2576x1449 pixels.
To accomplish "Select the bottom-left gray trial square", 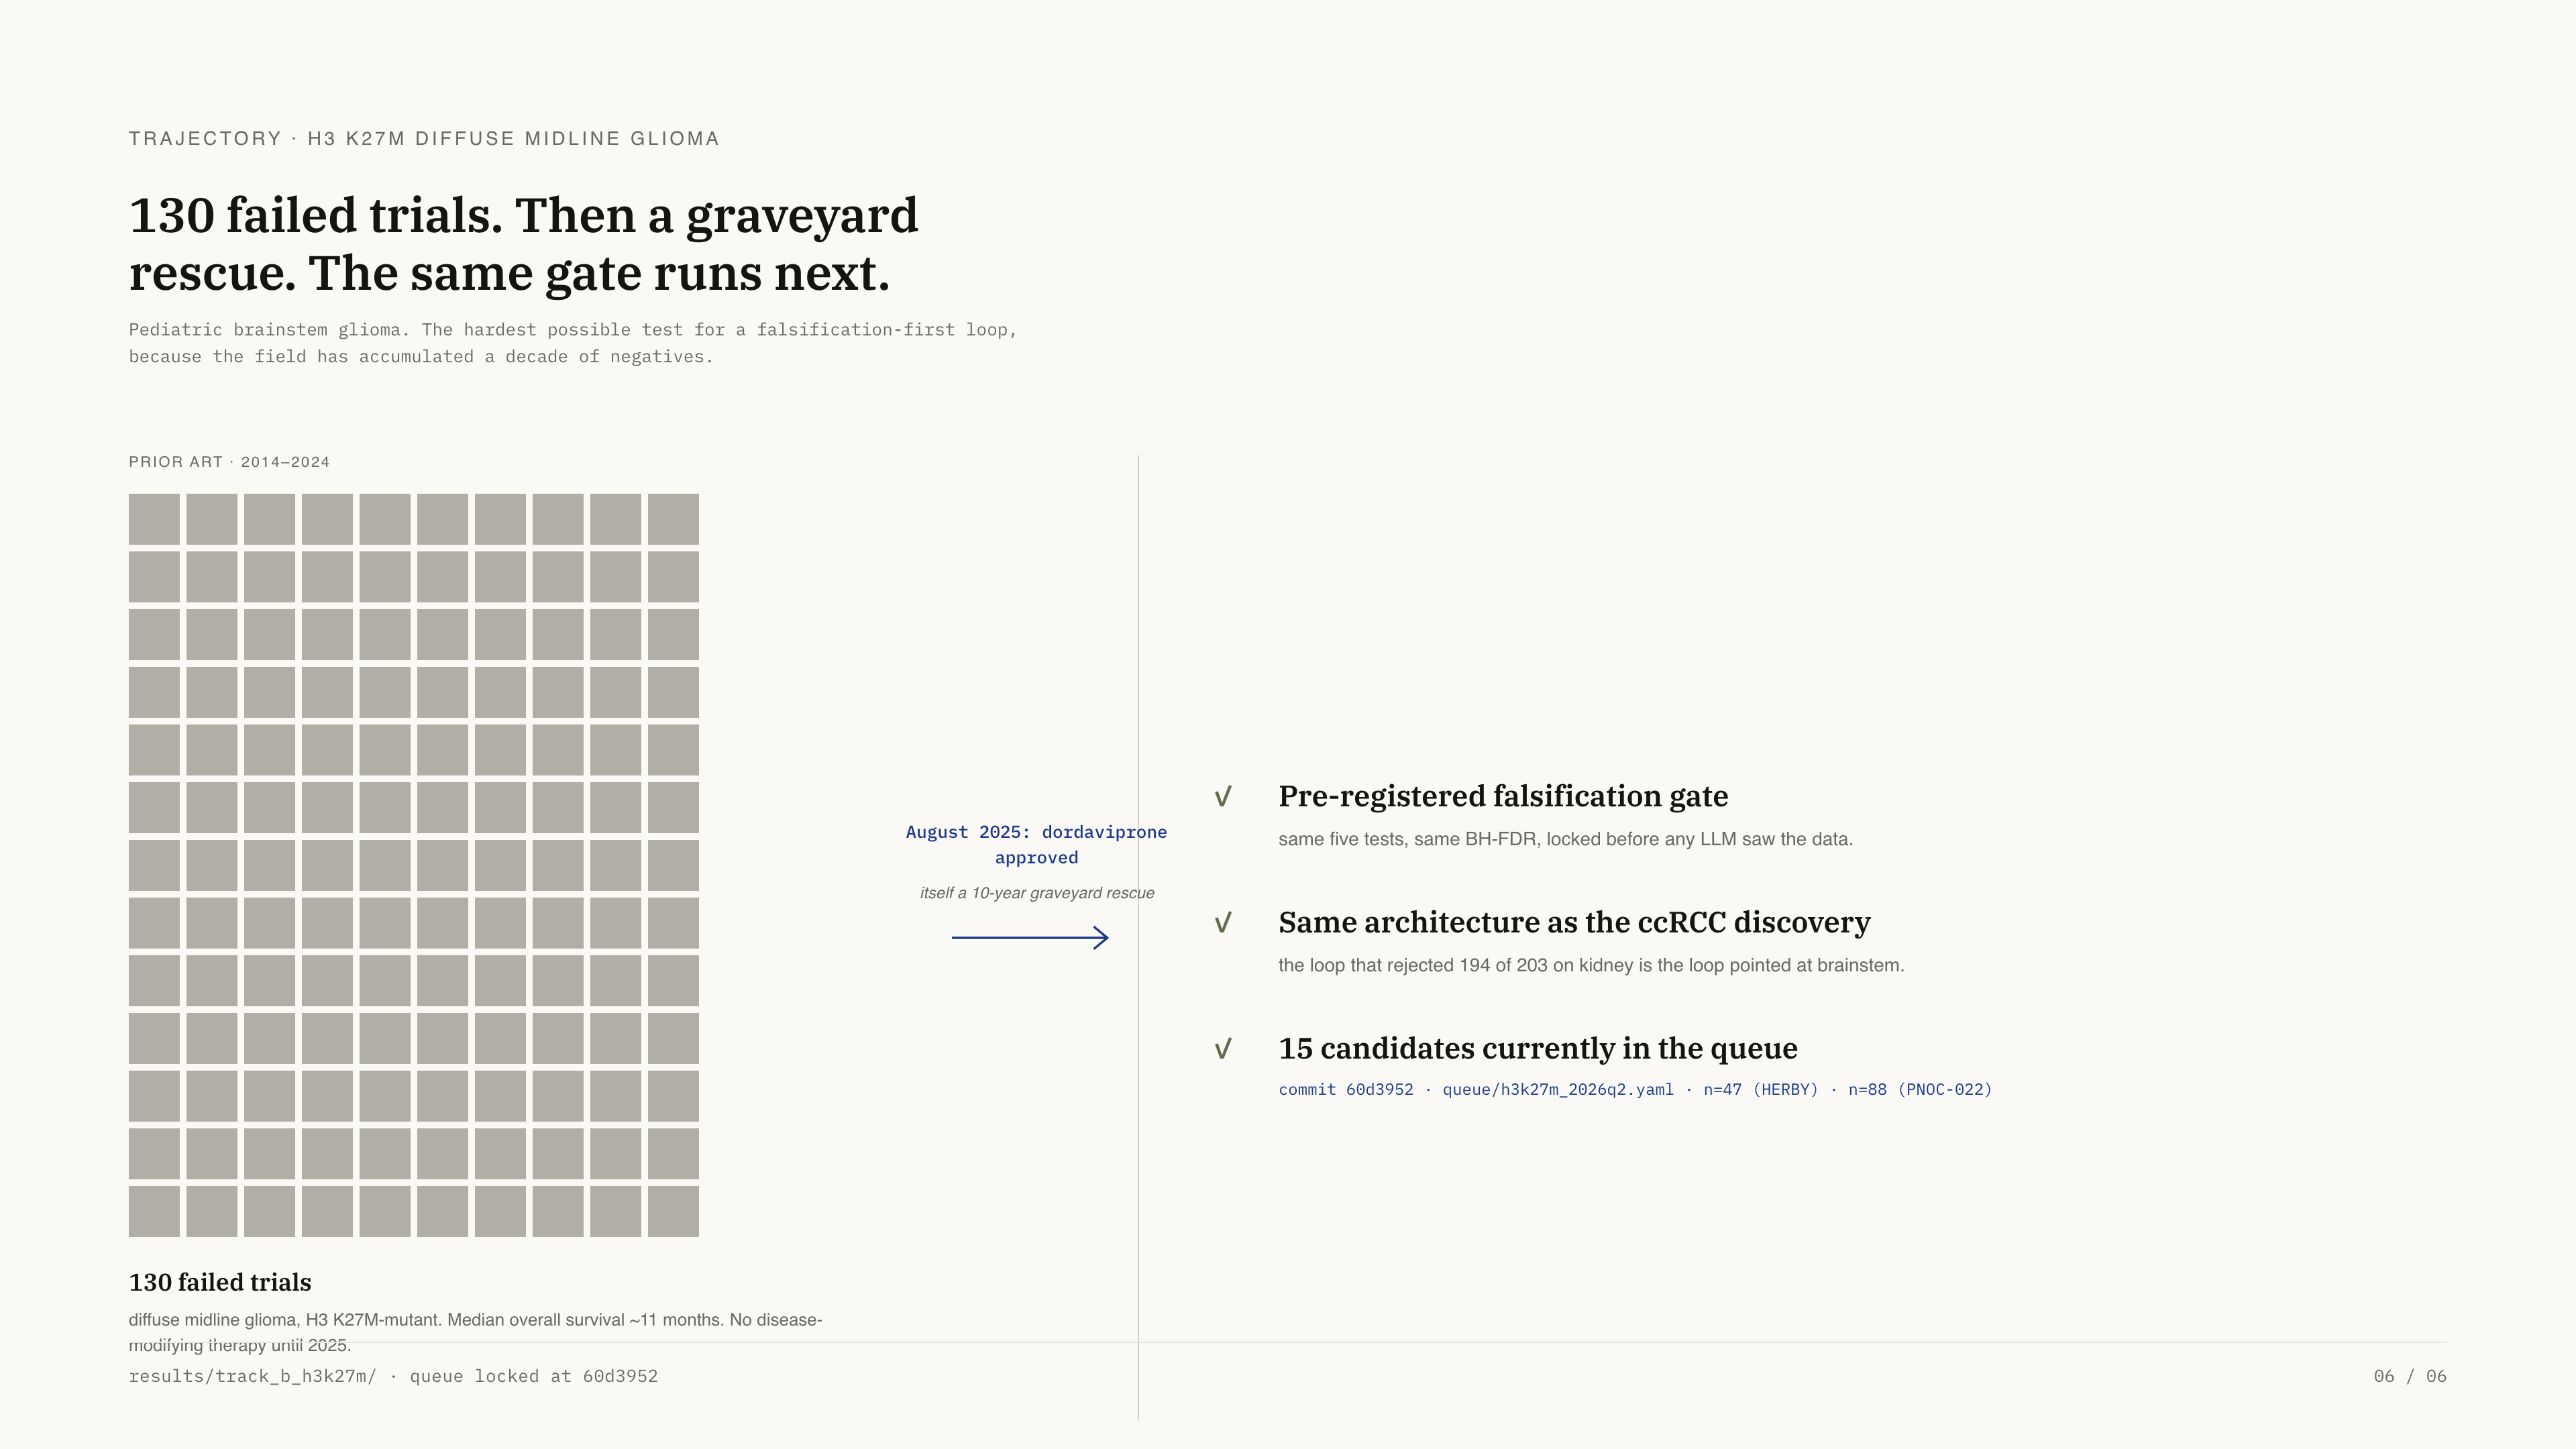I will click(x=154, y=1211).
